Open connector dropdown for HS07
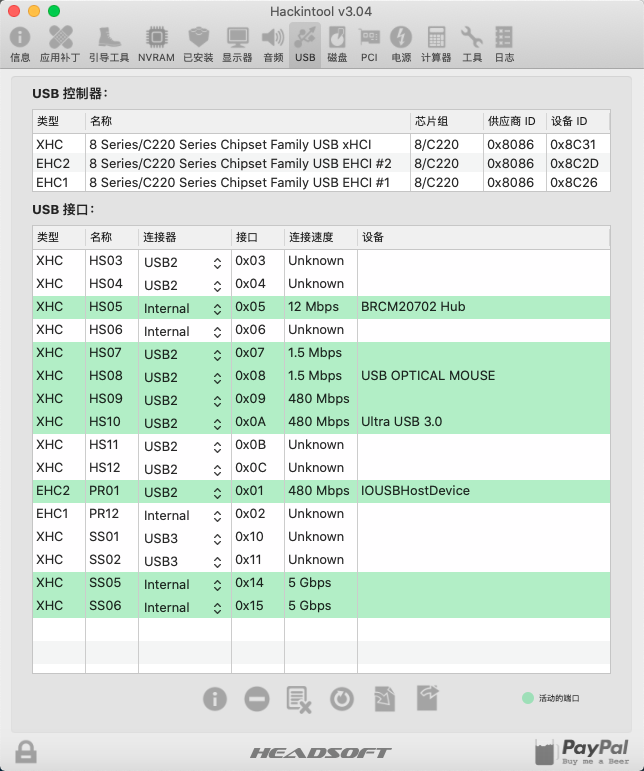 tap(184, 355)
